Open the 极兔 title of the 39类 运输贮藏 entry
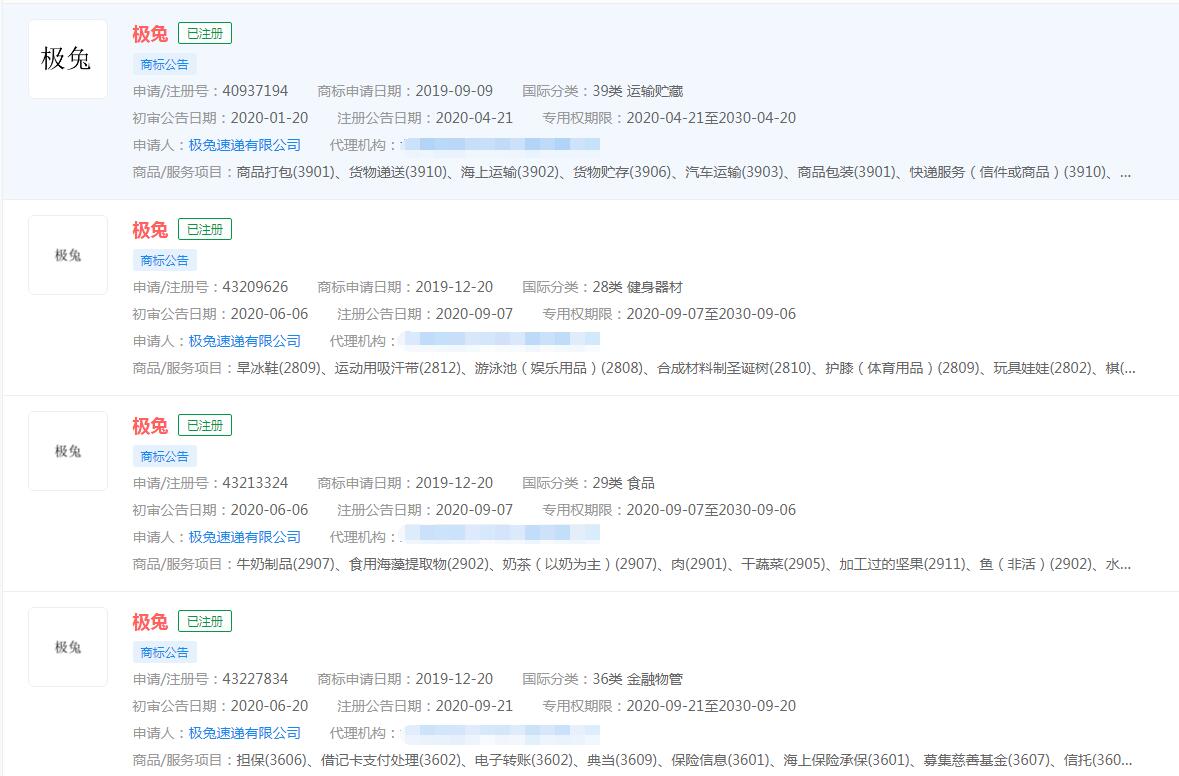 [x=150, y=34]
